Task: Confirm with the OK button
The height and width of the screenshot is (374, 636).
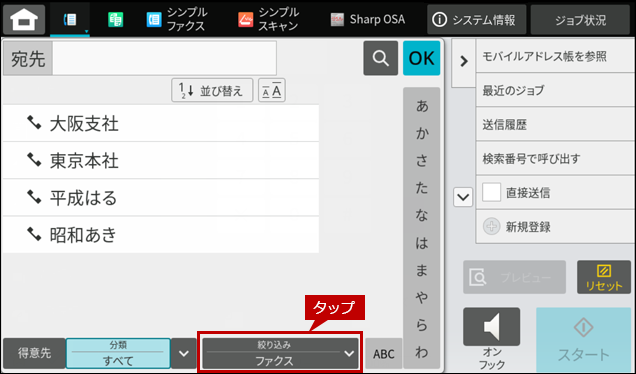Action: [x=421, y=58]
